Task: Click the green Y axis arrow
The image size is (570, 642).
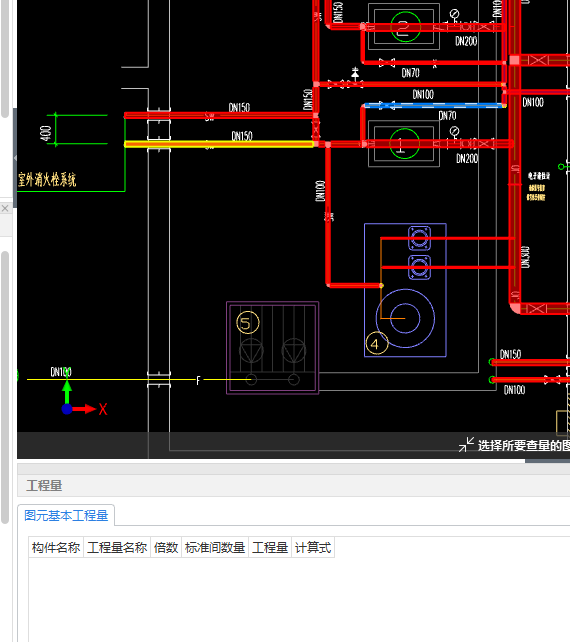Action: point(67,392)
